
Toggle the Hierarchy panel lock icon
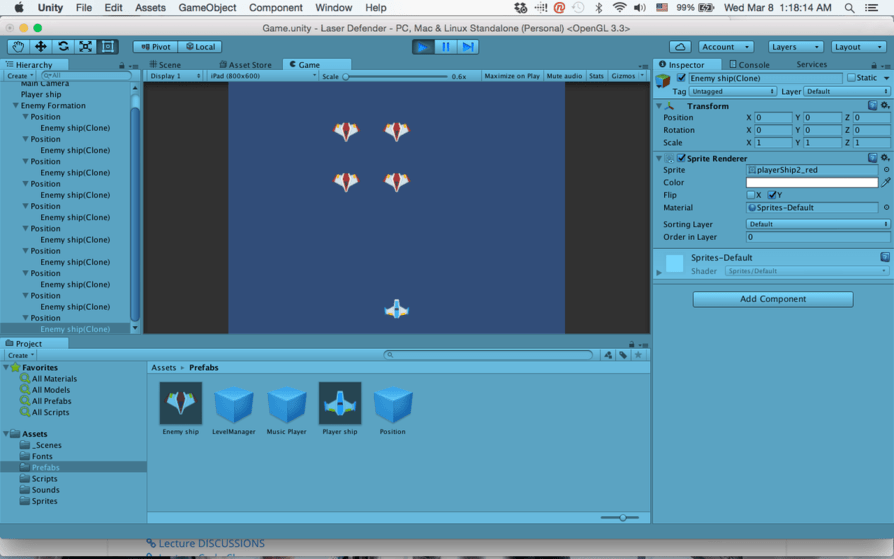pos(121,66)
